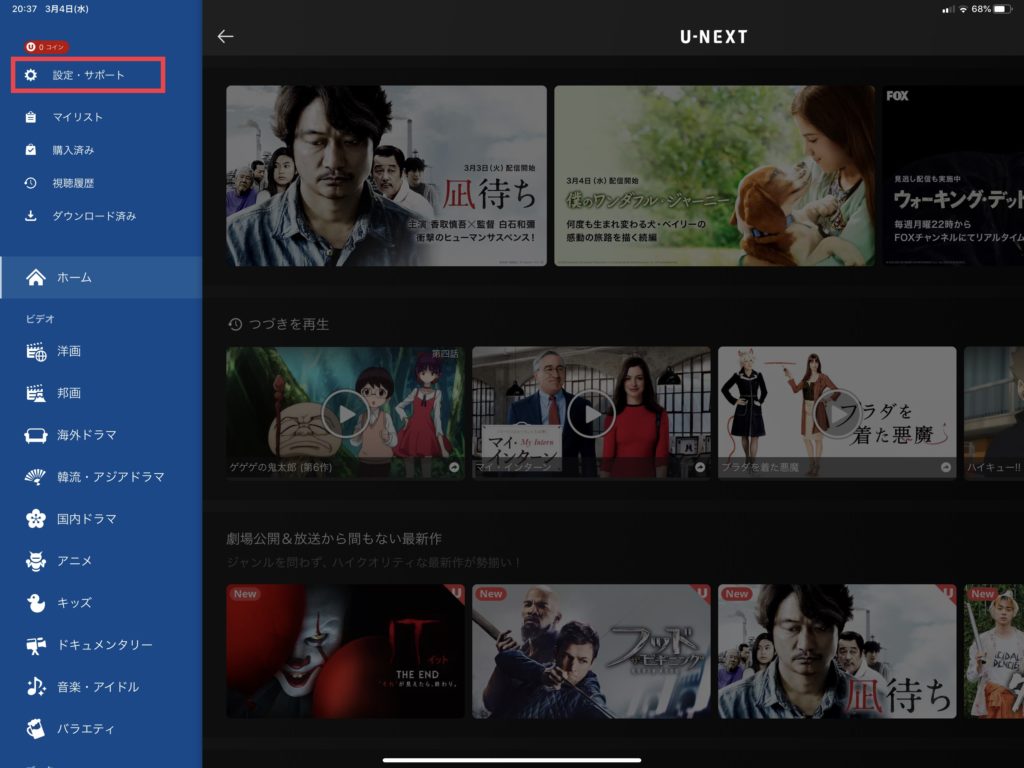
Task: Click the 20:37 clock in status bar
Action: 24,9
